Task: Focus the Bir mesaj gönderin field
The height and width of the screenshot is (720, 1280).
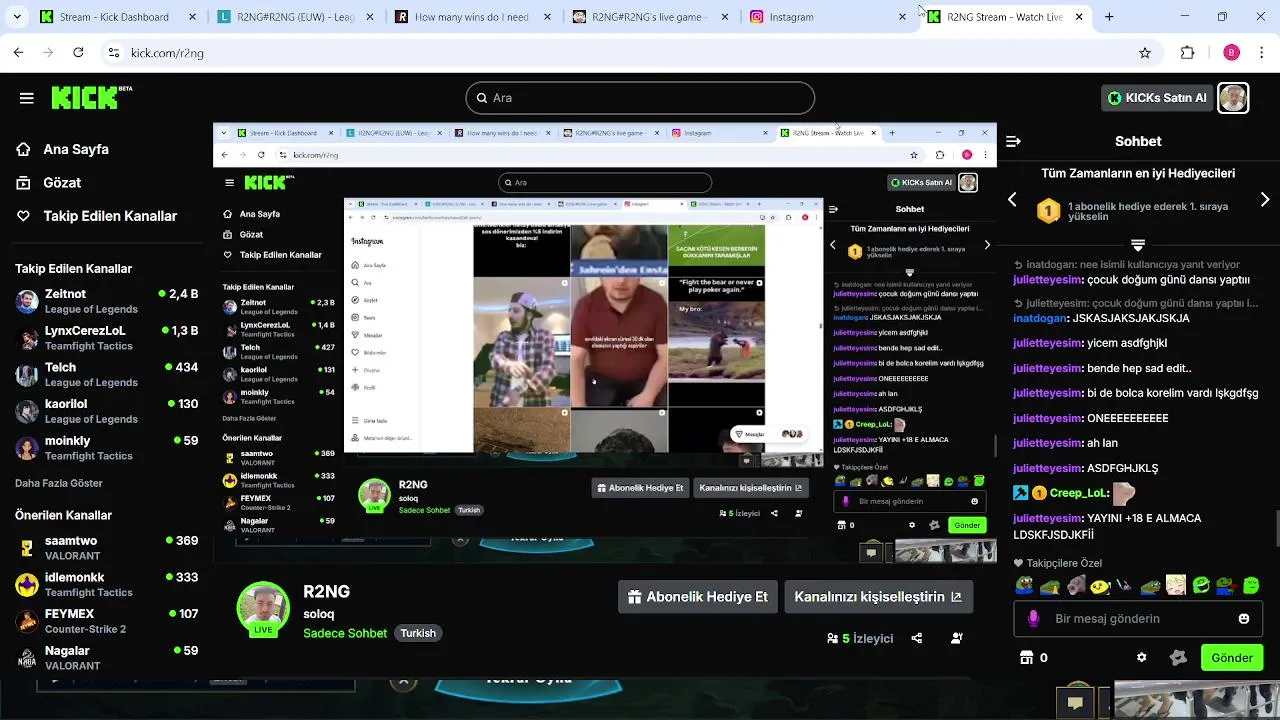Action: 1139,619
